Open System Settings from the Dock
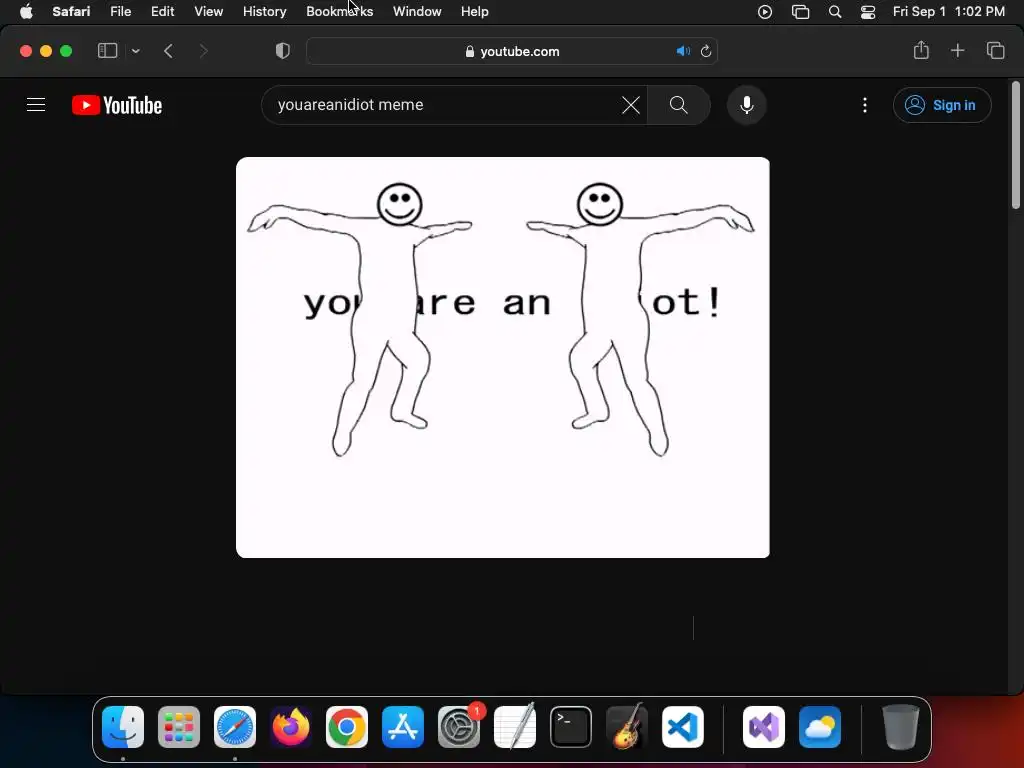Screen dimensions: 1024x768 pyautogui.click(x=459, y=727)
